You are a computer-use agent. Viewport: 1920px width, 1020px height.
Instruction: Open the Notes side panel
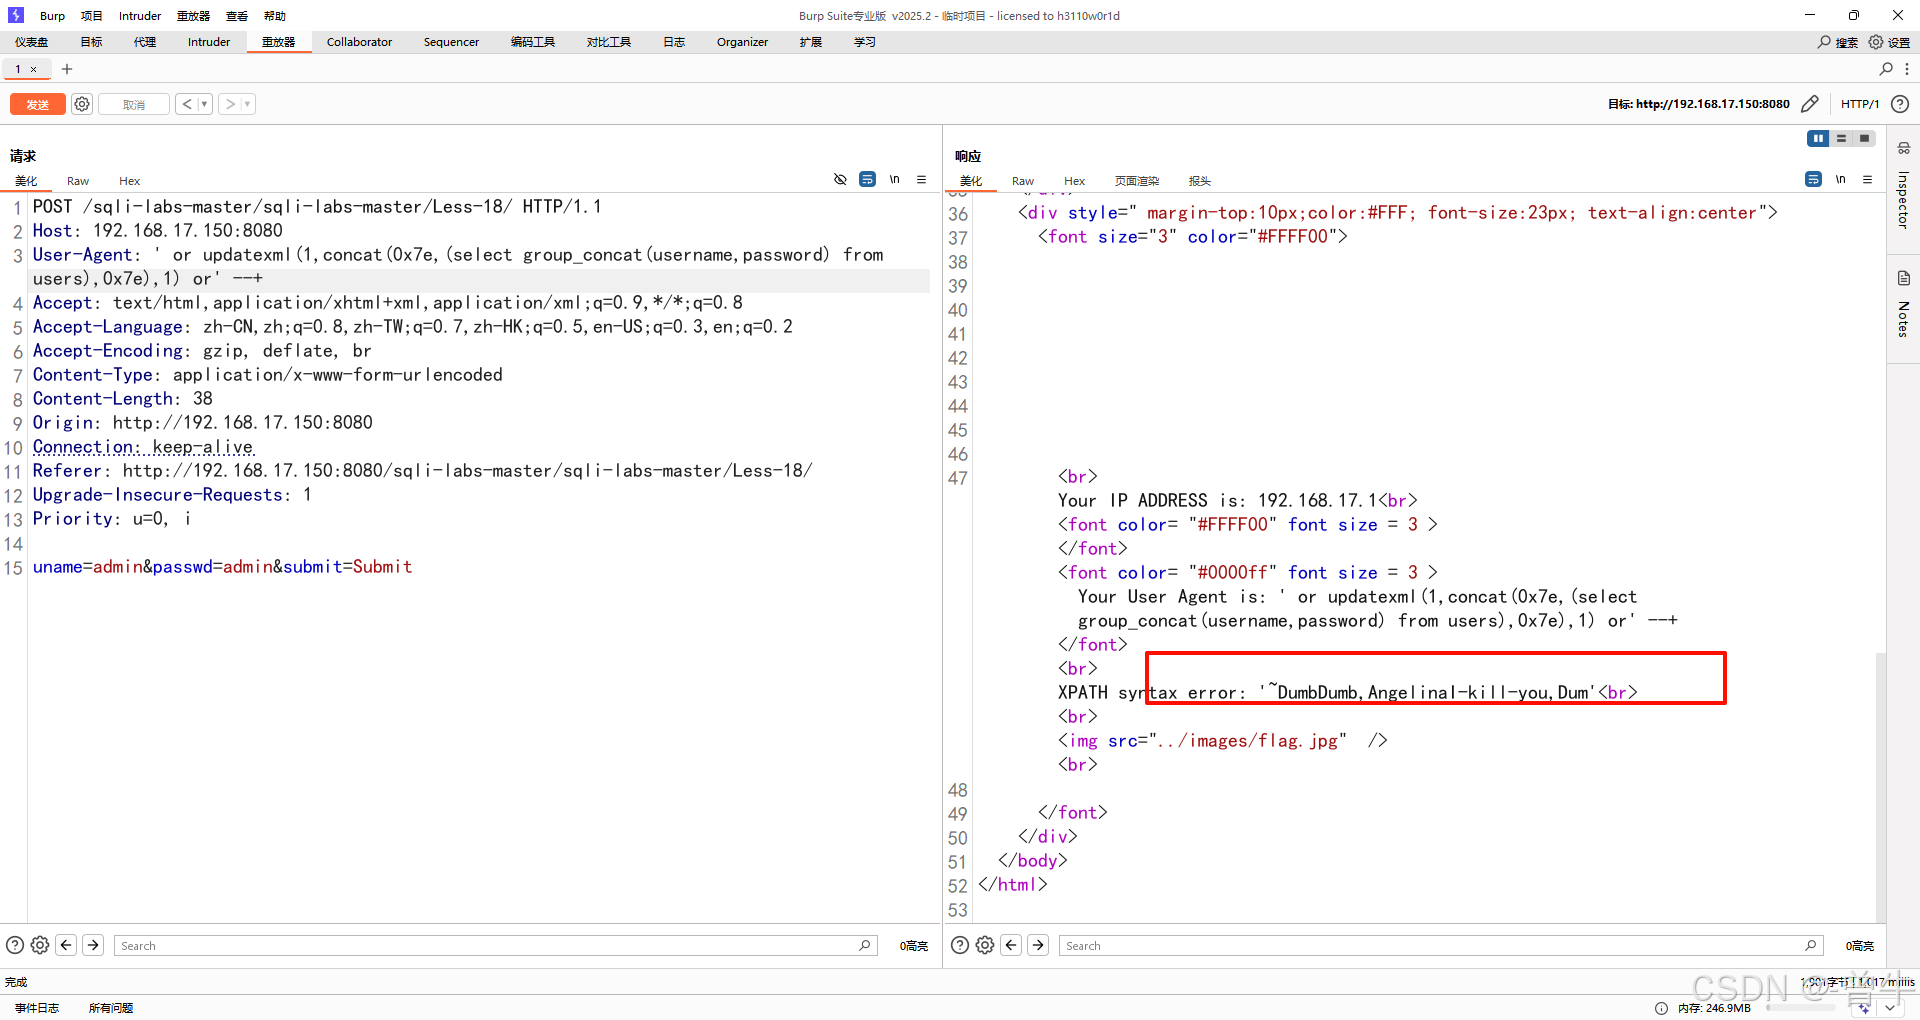pos(1903,304)
